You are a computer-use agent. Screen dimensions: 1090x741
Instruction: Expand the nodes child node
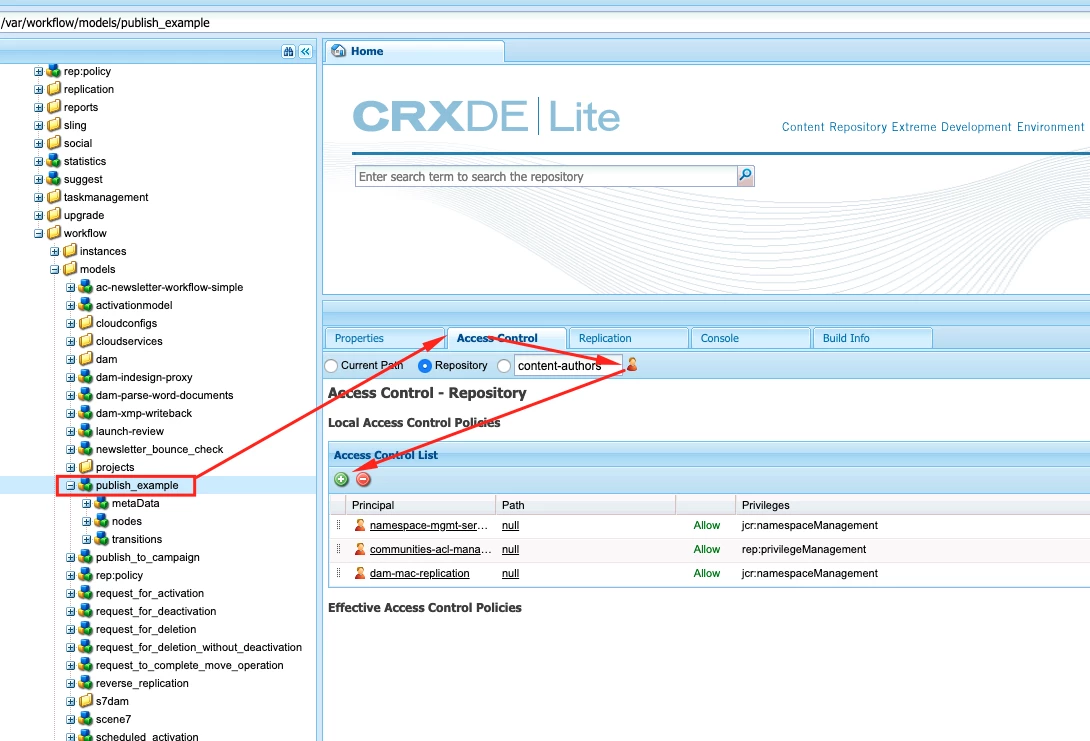point(86,521)
